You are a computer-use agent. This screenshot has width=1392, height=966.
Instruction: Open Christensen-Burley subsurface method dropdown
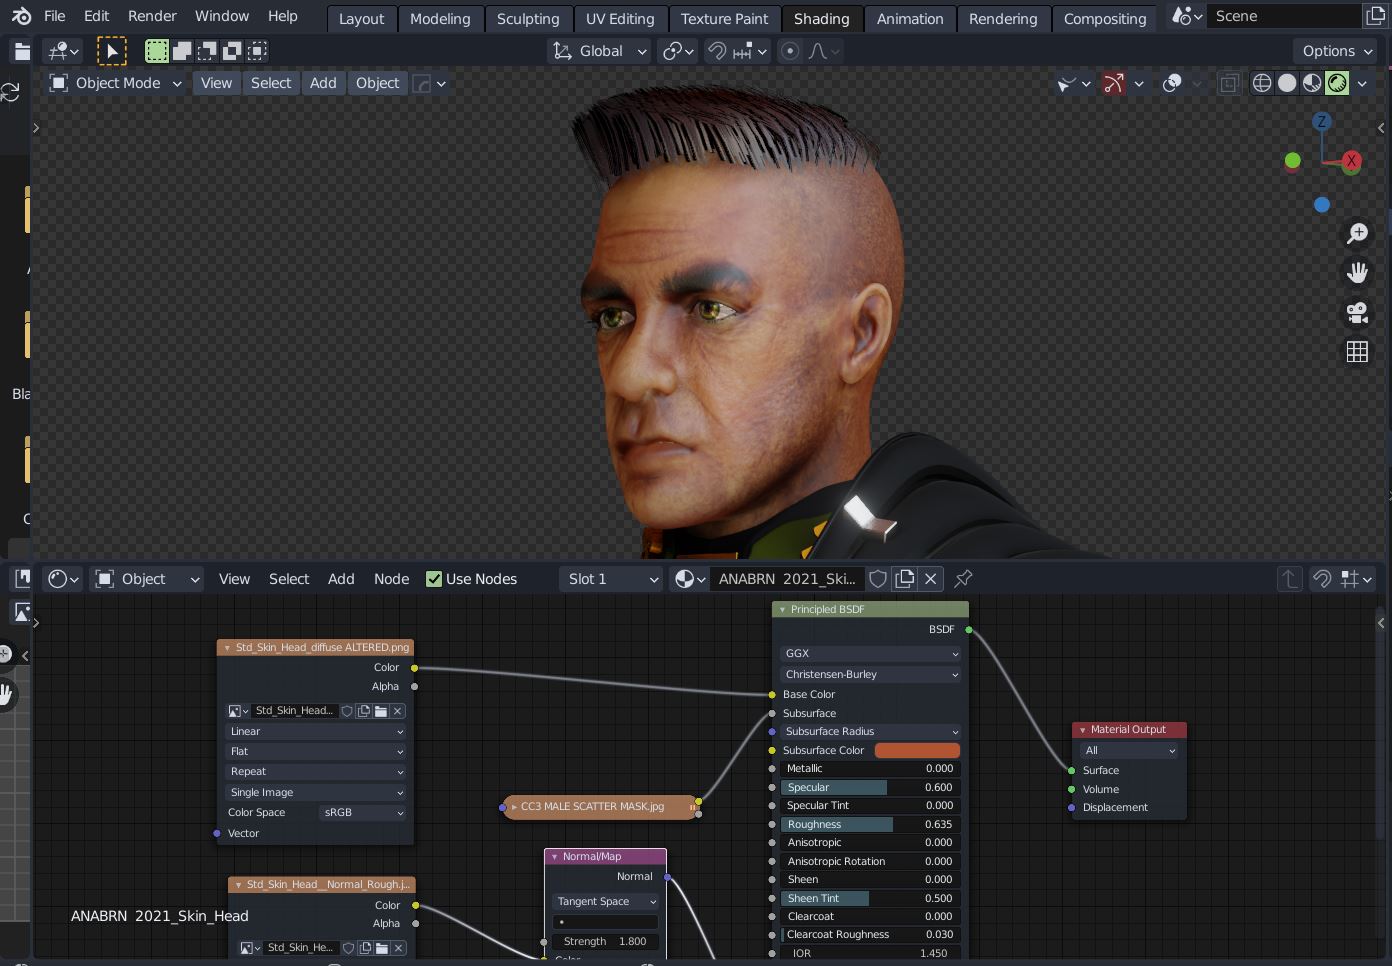click(870, 674)
